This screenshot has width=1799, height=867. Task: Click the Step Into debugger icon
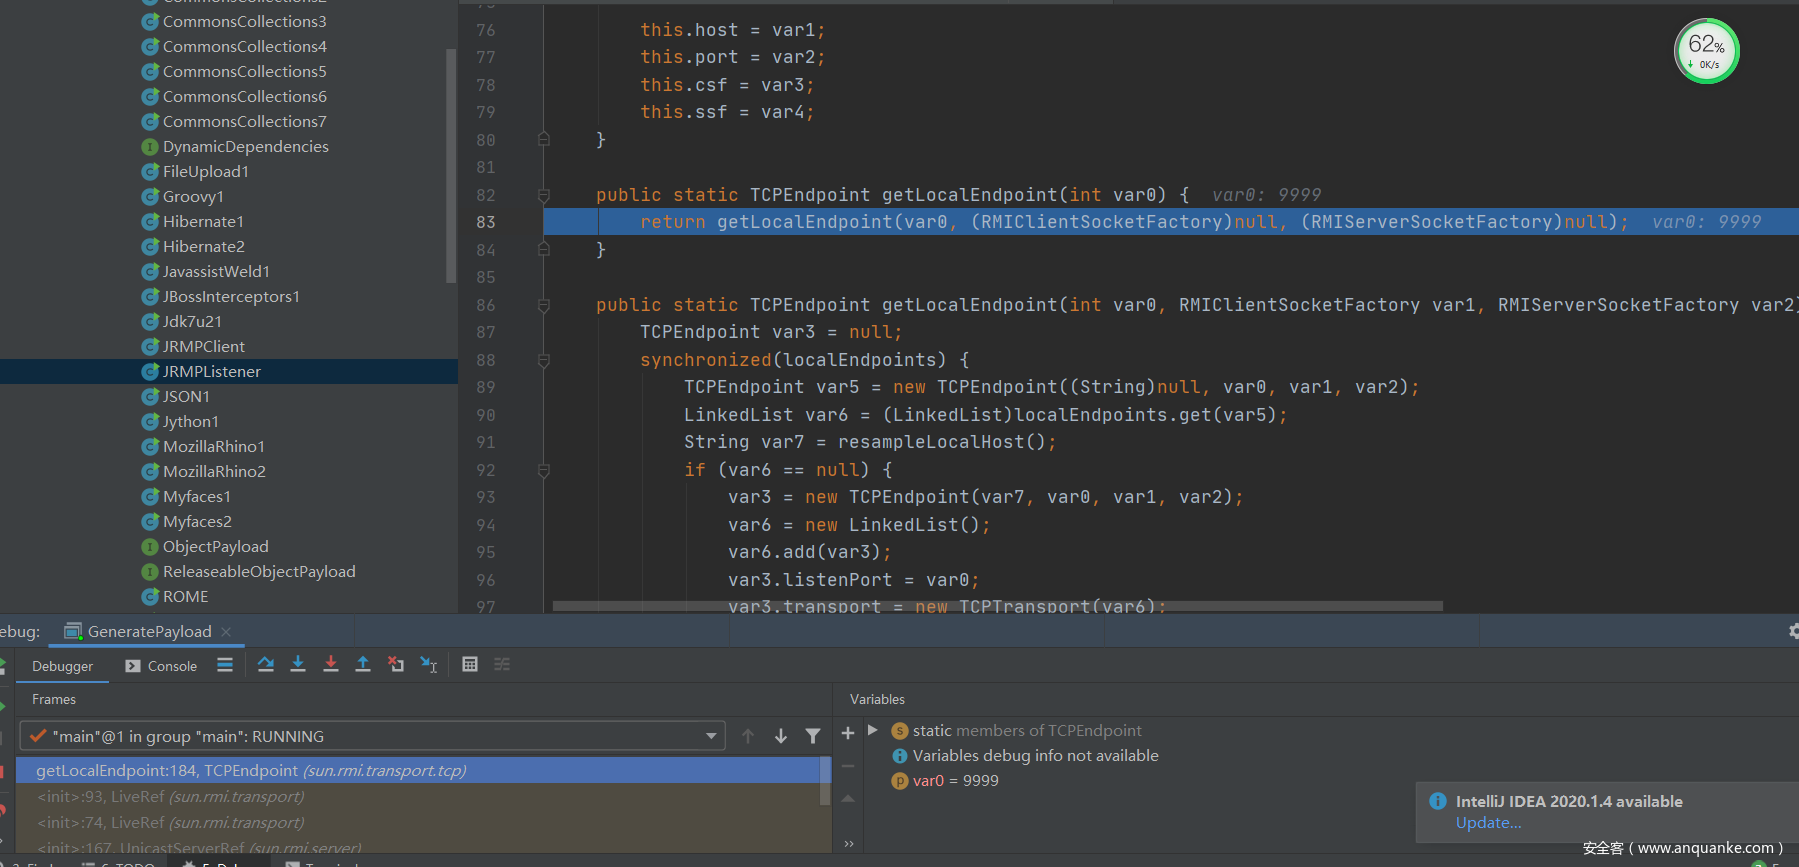(298, 665)
